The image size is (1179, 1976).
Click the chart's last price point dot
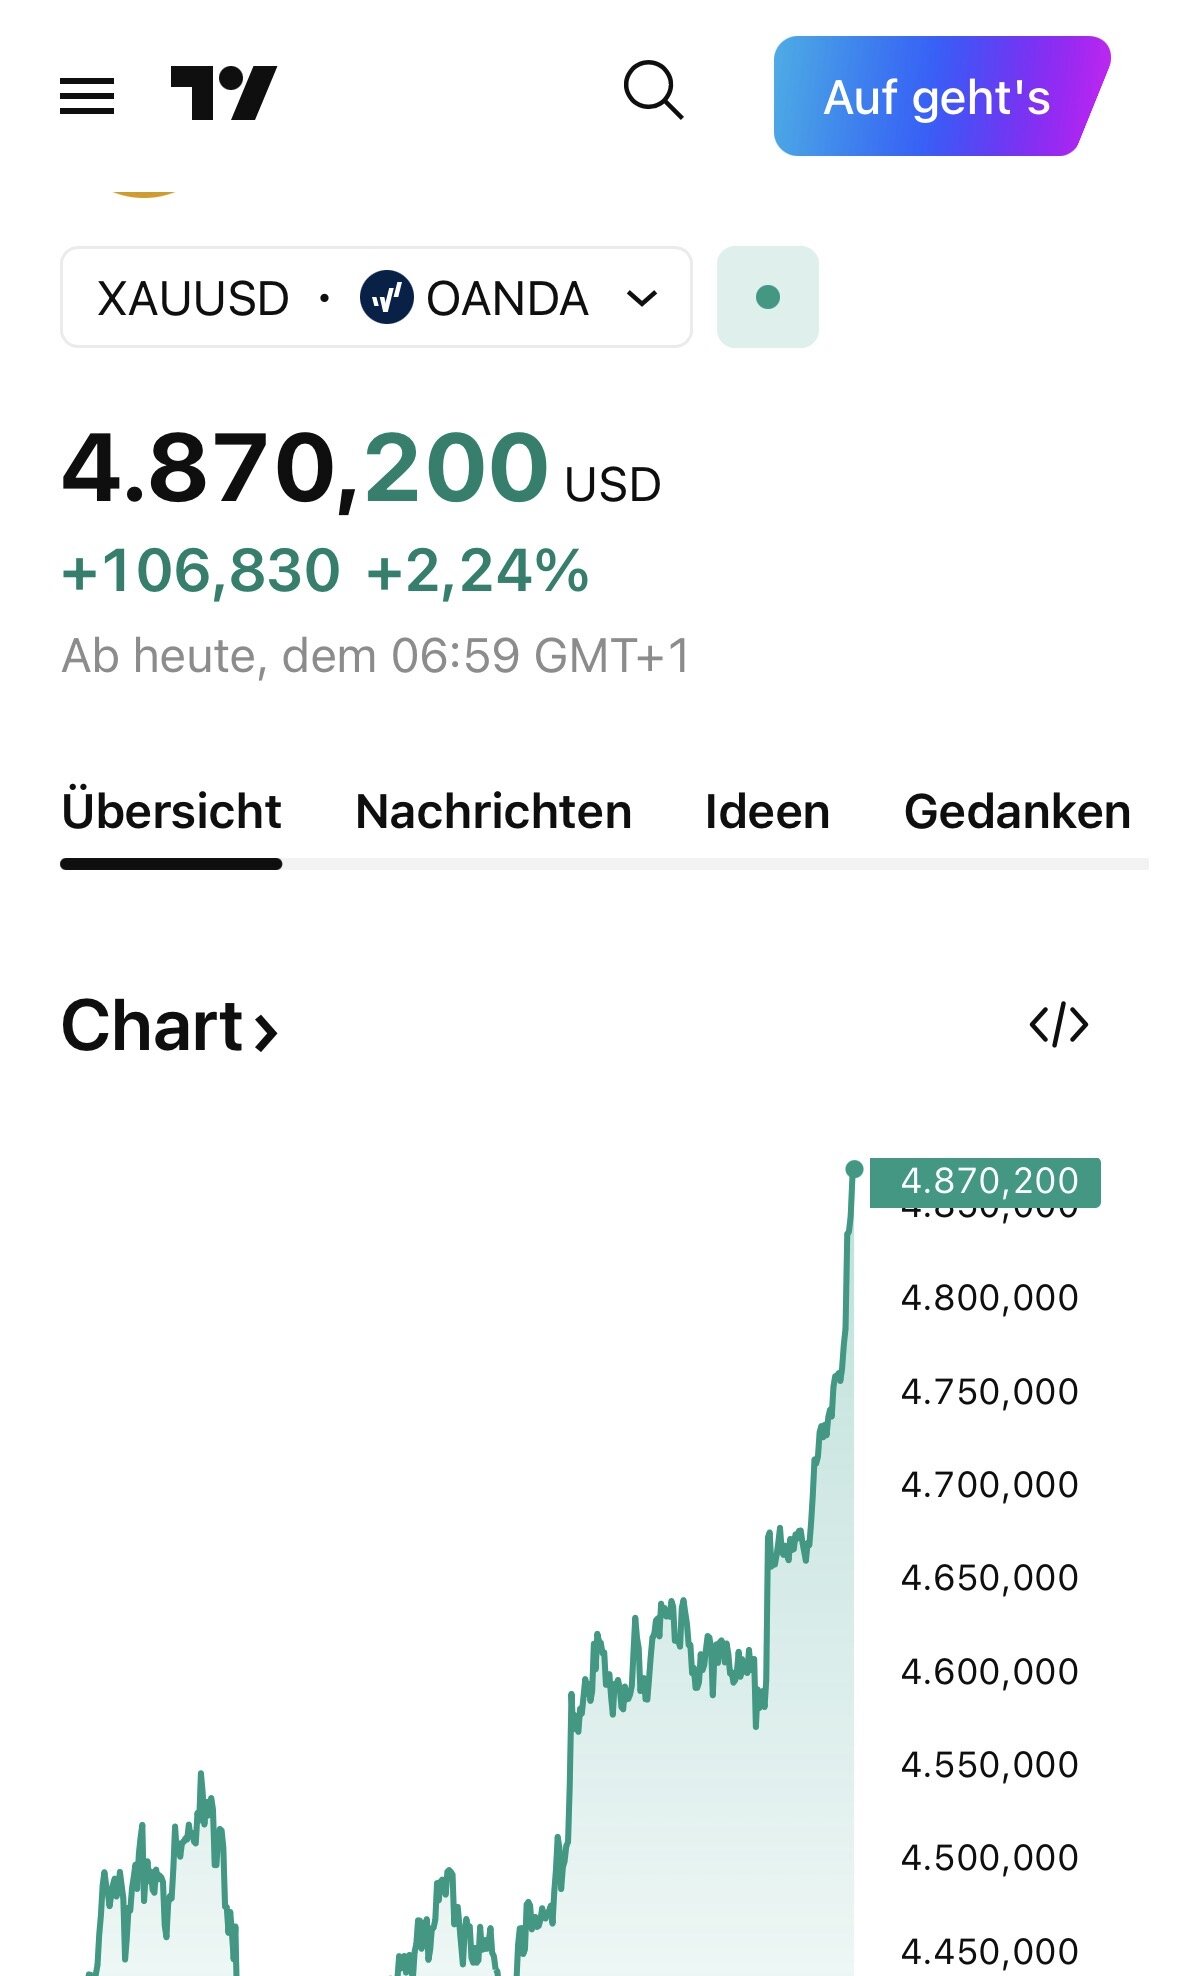tap(854, 1169)
